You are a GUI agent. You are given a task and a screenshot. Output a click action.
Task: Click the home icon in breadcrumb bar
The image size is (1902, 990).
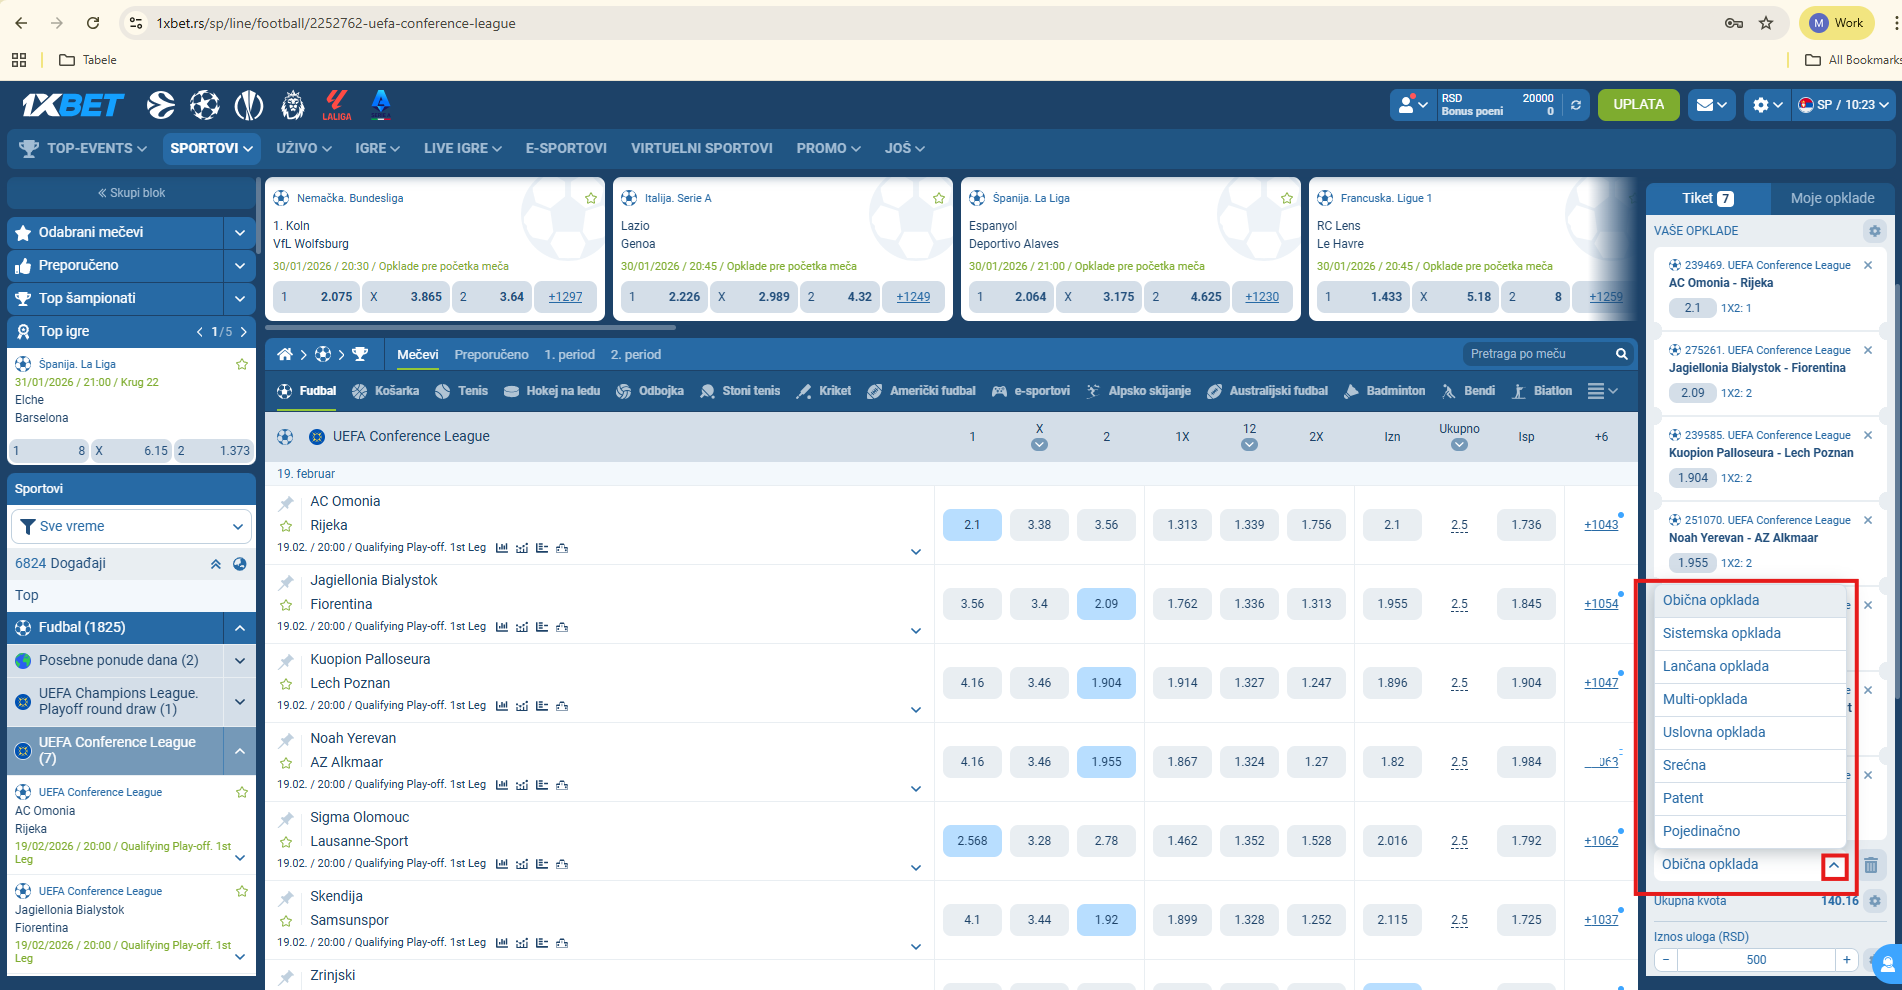pos(285,355)
